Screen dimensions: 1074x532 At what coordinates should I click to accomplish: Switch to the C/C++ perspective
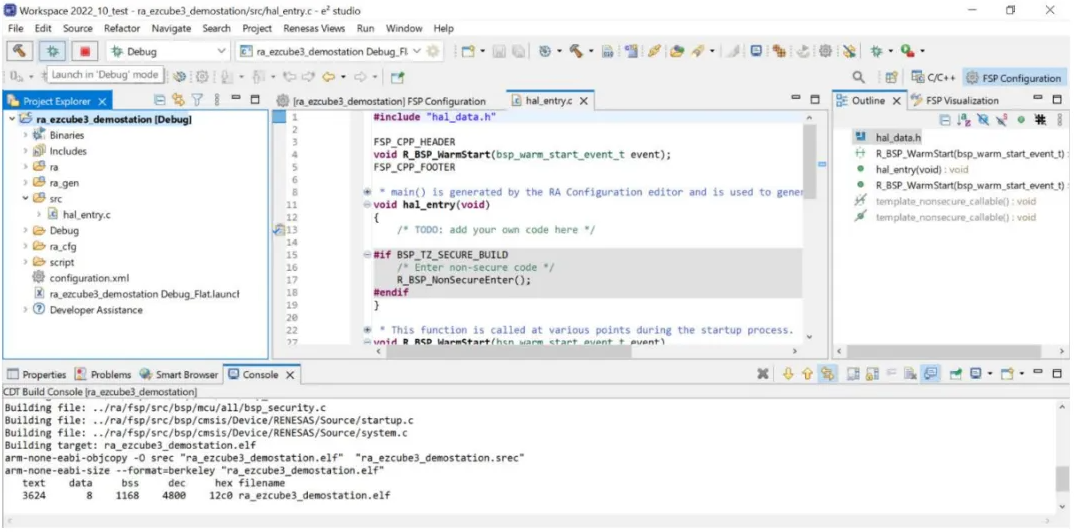932,77
